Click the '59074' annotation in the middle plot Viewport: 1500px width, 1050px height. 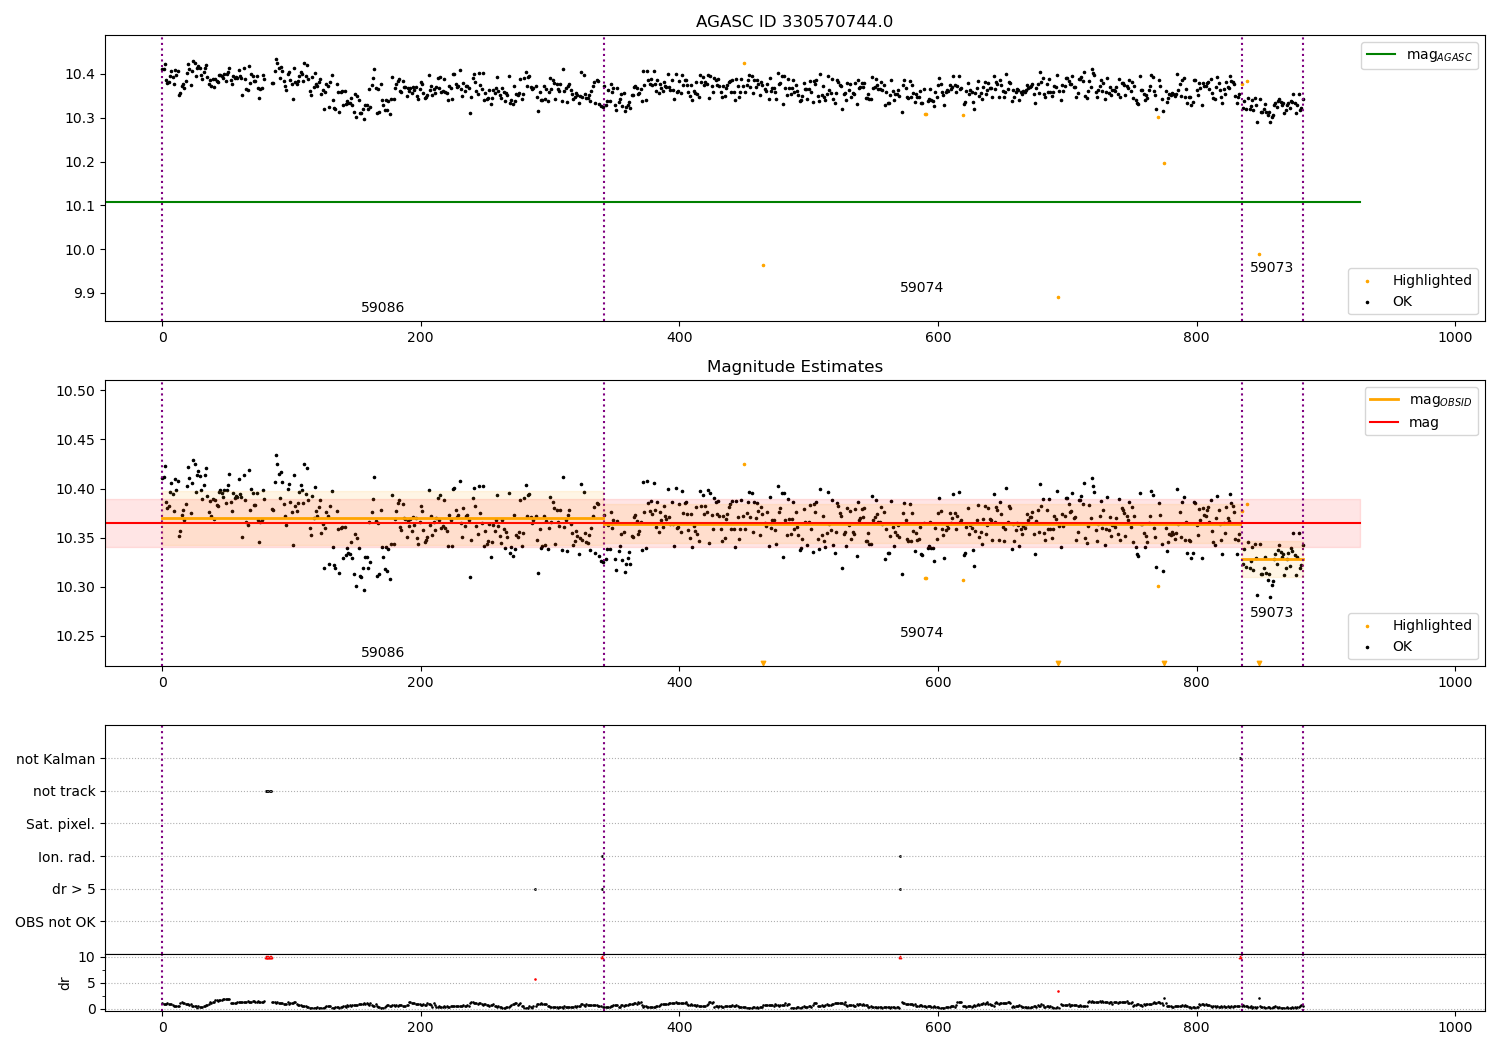point(921,633)
